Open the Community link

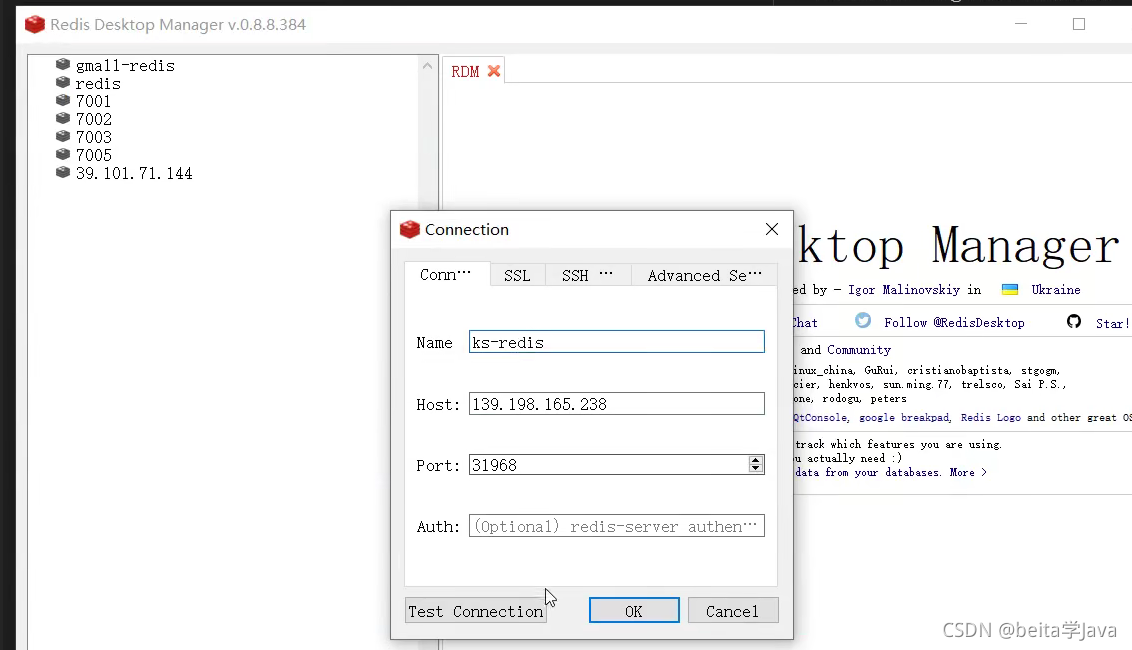point(859,350)
